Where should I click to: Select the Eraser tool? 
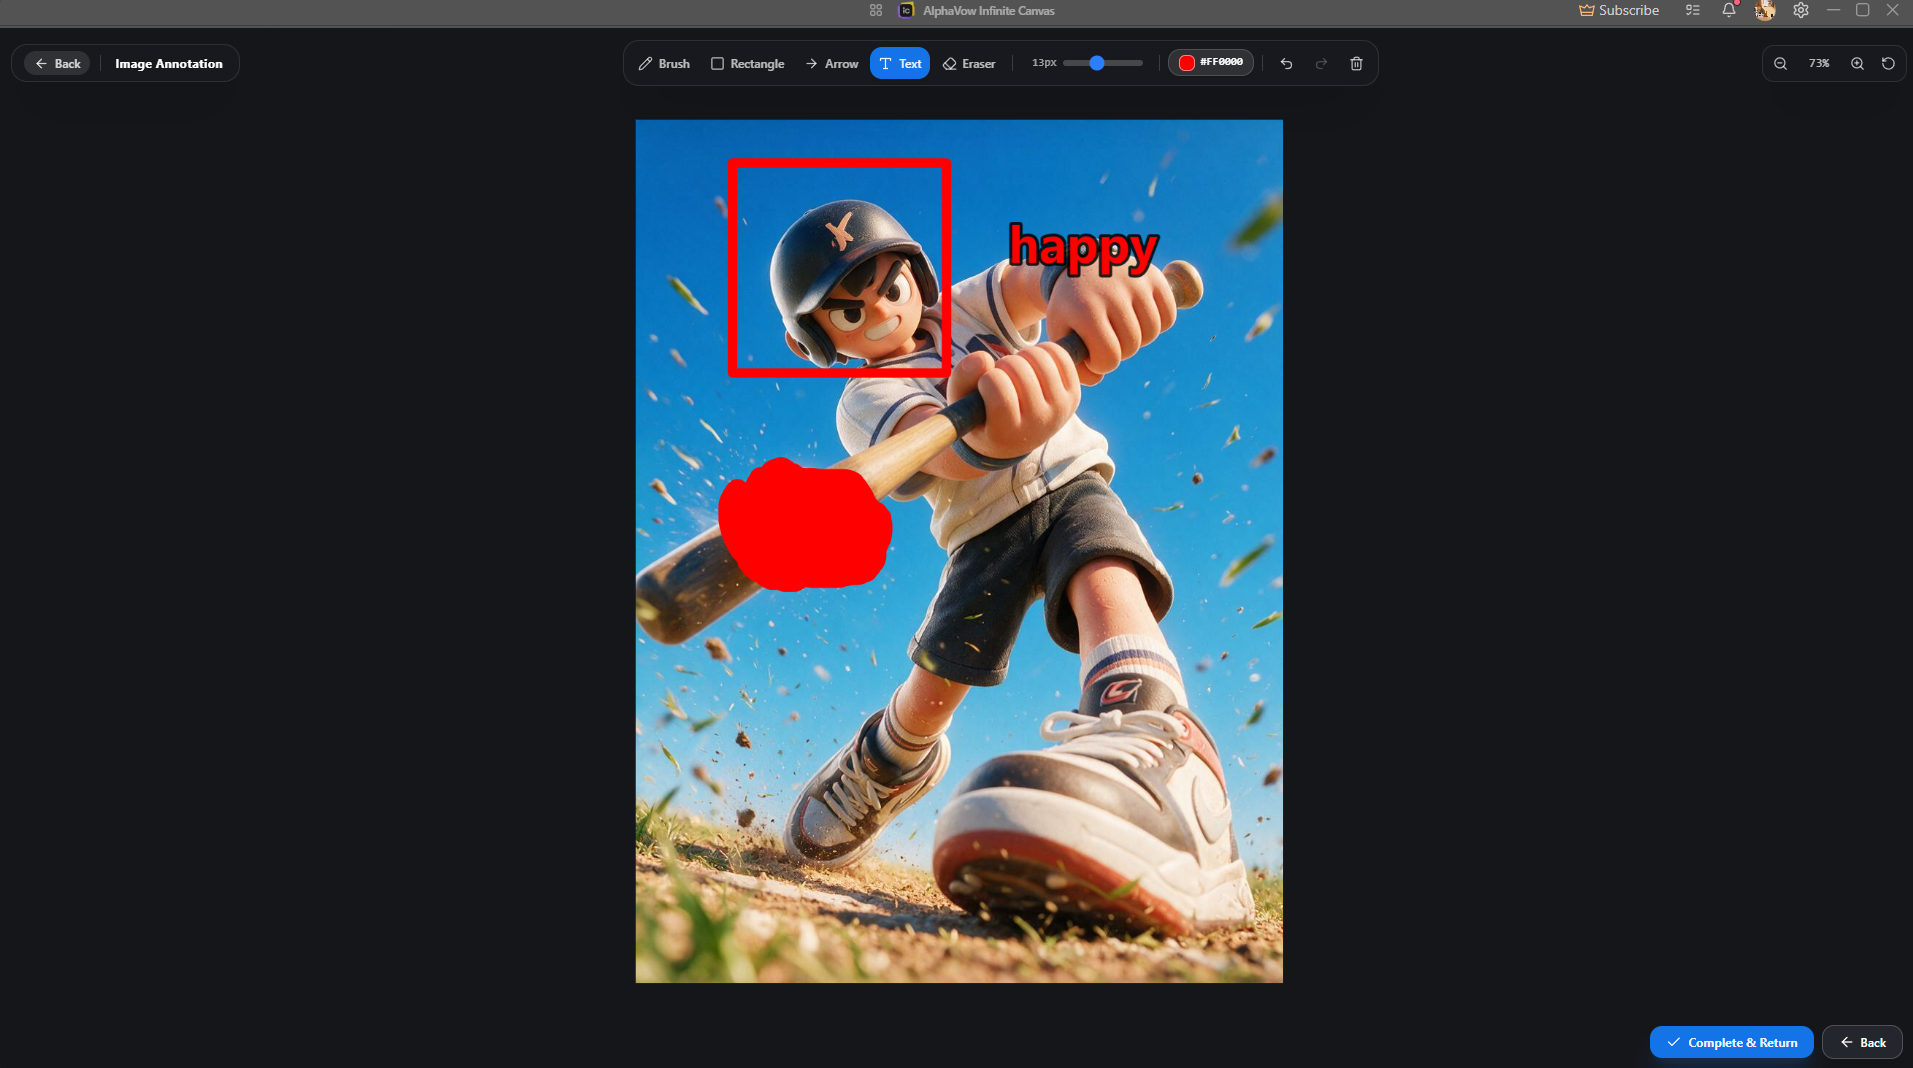[969, 63]
